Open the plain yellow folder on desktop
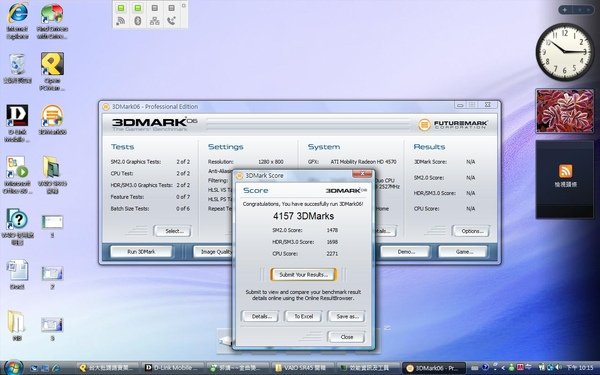Viewport: 600px width, 375px height. 16,326
